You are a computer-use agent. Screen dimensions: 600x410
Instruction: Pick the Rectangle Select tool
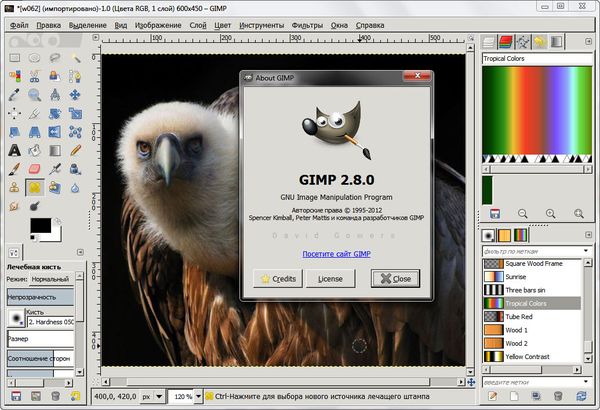[x=14, y=57]
